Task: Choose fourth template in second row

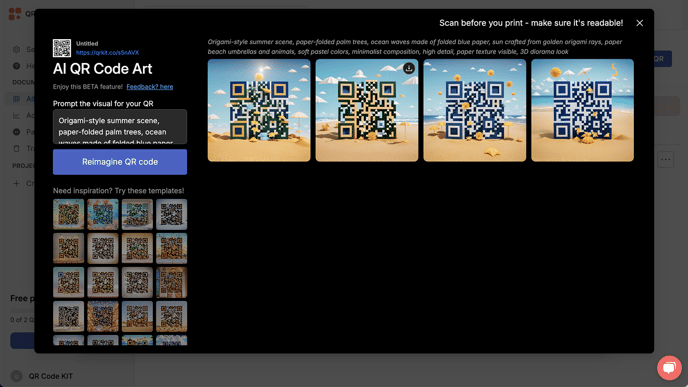Action: click(x=172, y=248)
